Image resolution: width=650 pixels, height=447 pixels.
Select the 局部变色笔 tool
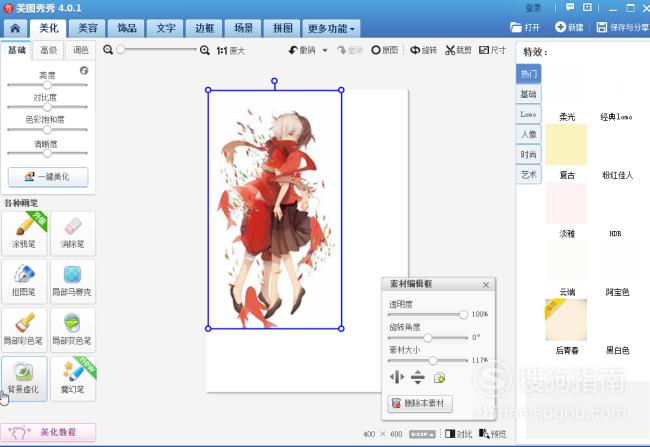pyautogui.click(x=73, y=330)
